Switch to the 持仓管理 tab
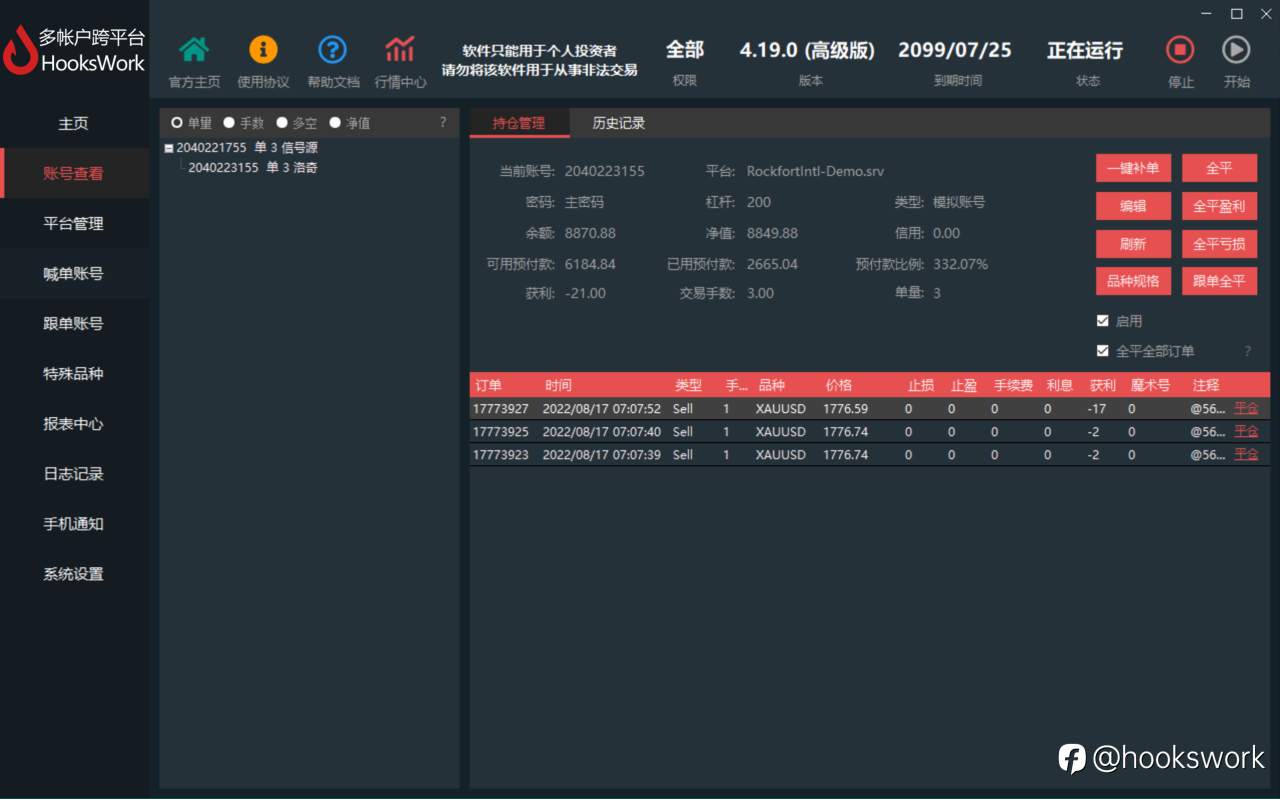 tap(519, 123)
